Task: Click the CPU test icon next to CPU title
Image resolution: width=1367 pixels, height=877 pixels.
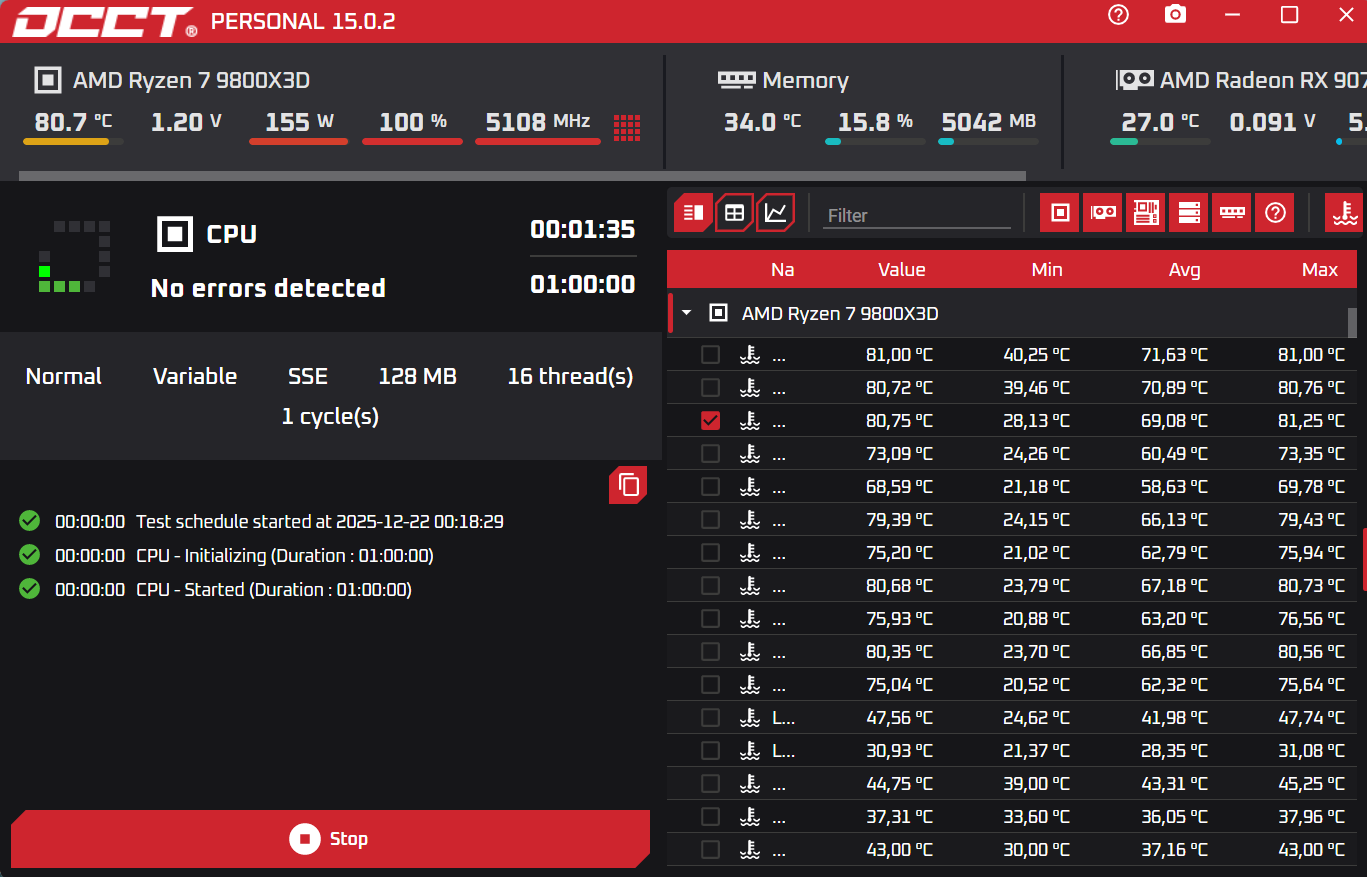Action: click(175, 234)
